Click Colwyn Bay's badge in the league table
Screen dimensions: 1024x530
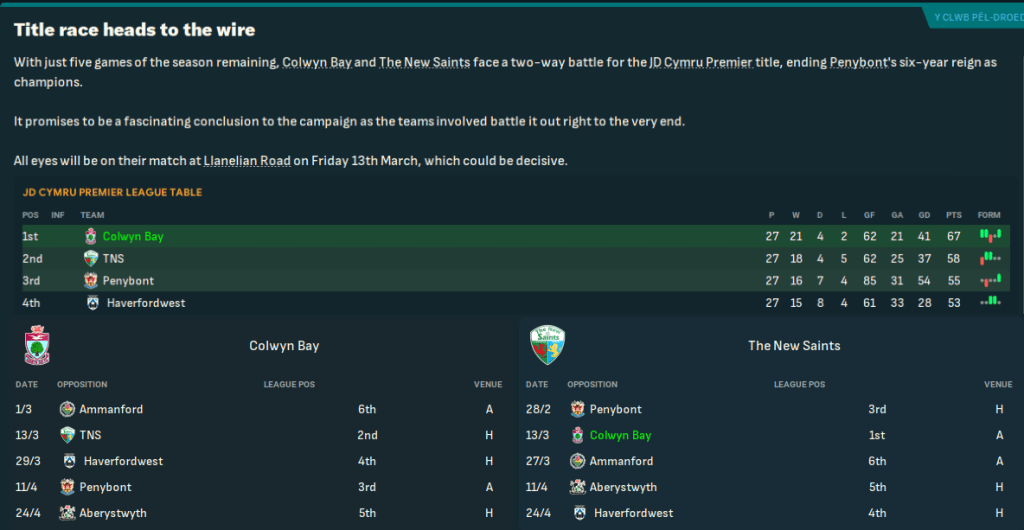click(x=91, y=237)
